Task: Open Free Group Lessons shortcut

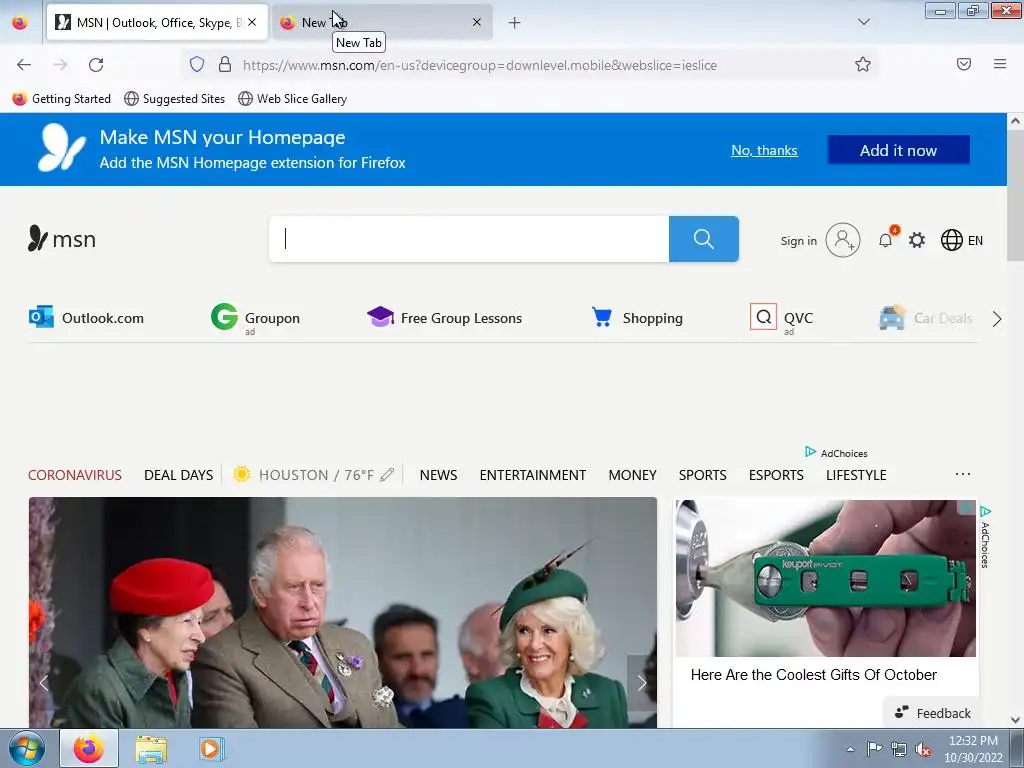Action: point(444,318)
